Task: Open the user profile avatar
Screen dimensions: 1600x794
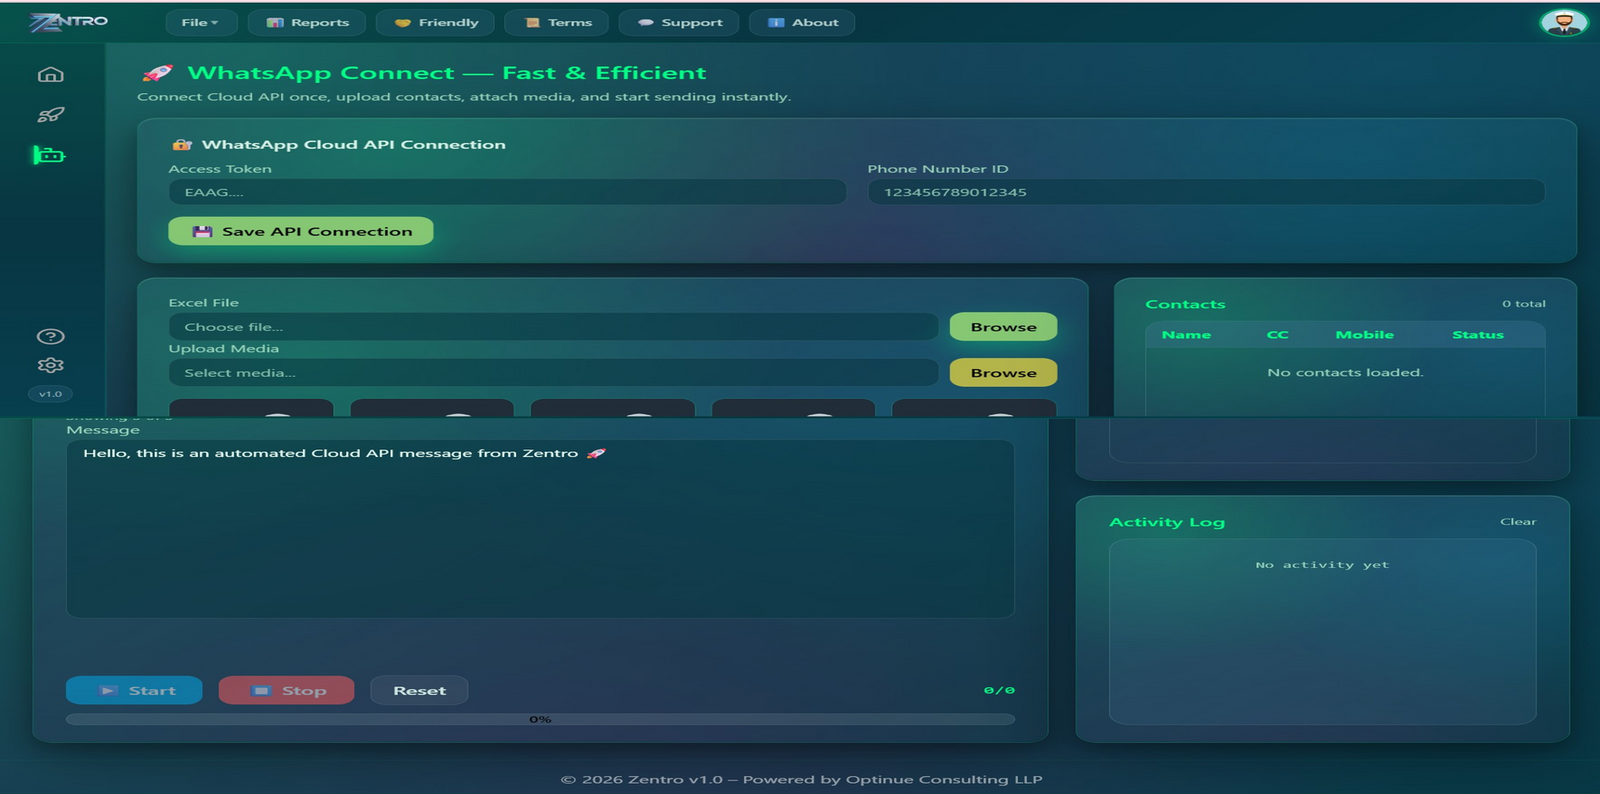Action: pyautogui.click(x=1564, y=22)
